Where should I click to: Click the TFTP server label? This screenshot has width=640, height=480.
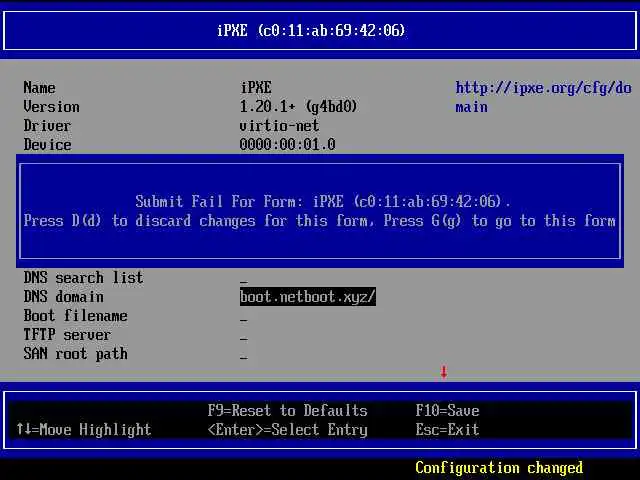pos(67,335)
